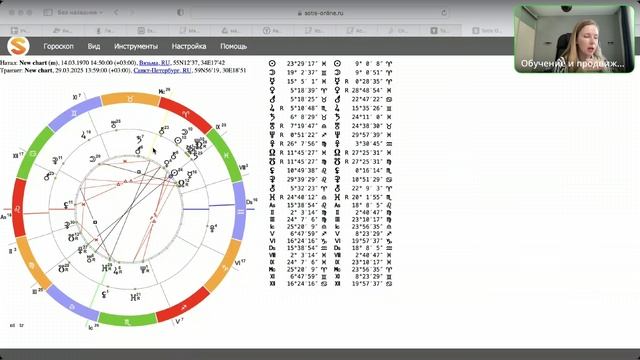
Task: Select the purple Libra sign on the ring
Action: [72, 306]
